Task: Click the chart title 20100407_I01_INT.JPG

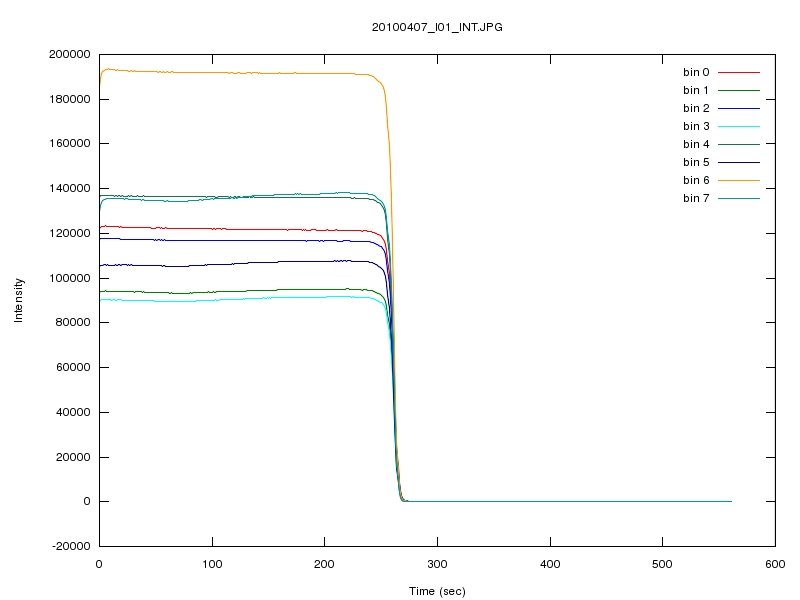Action: click(437, 28)
